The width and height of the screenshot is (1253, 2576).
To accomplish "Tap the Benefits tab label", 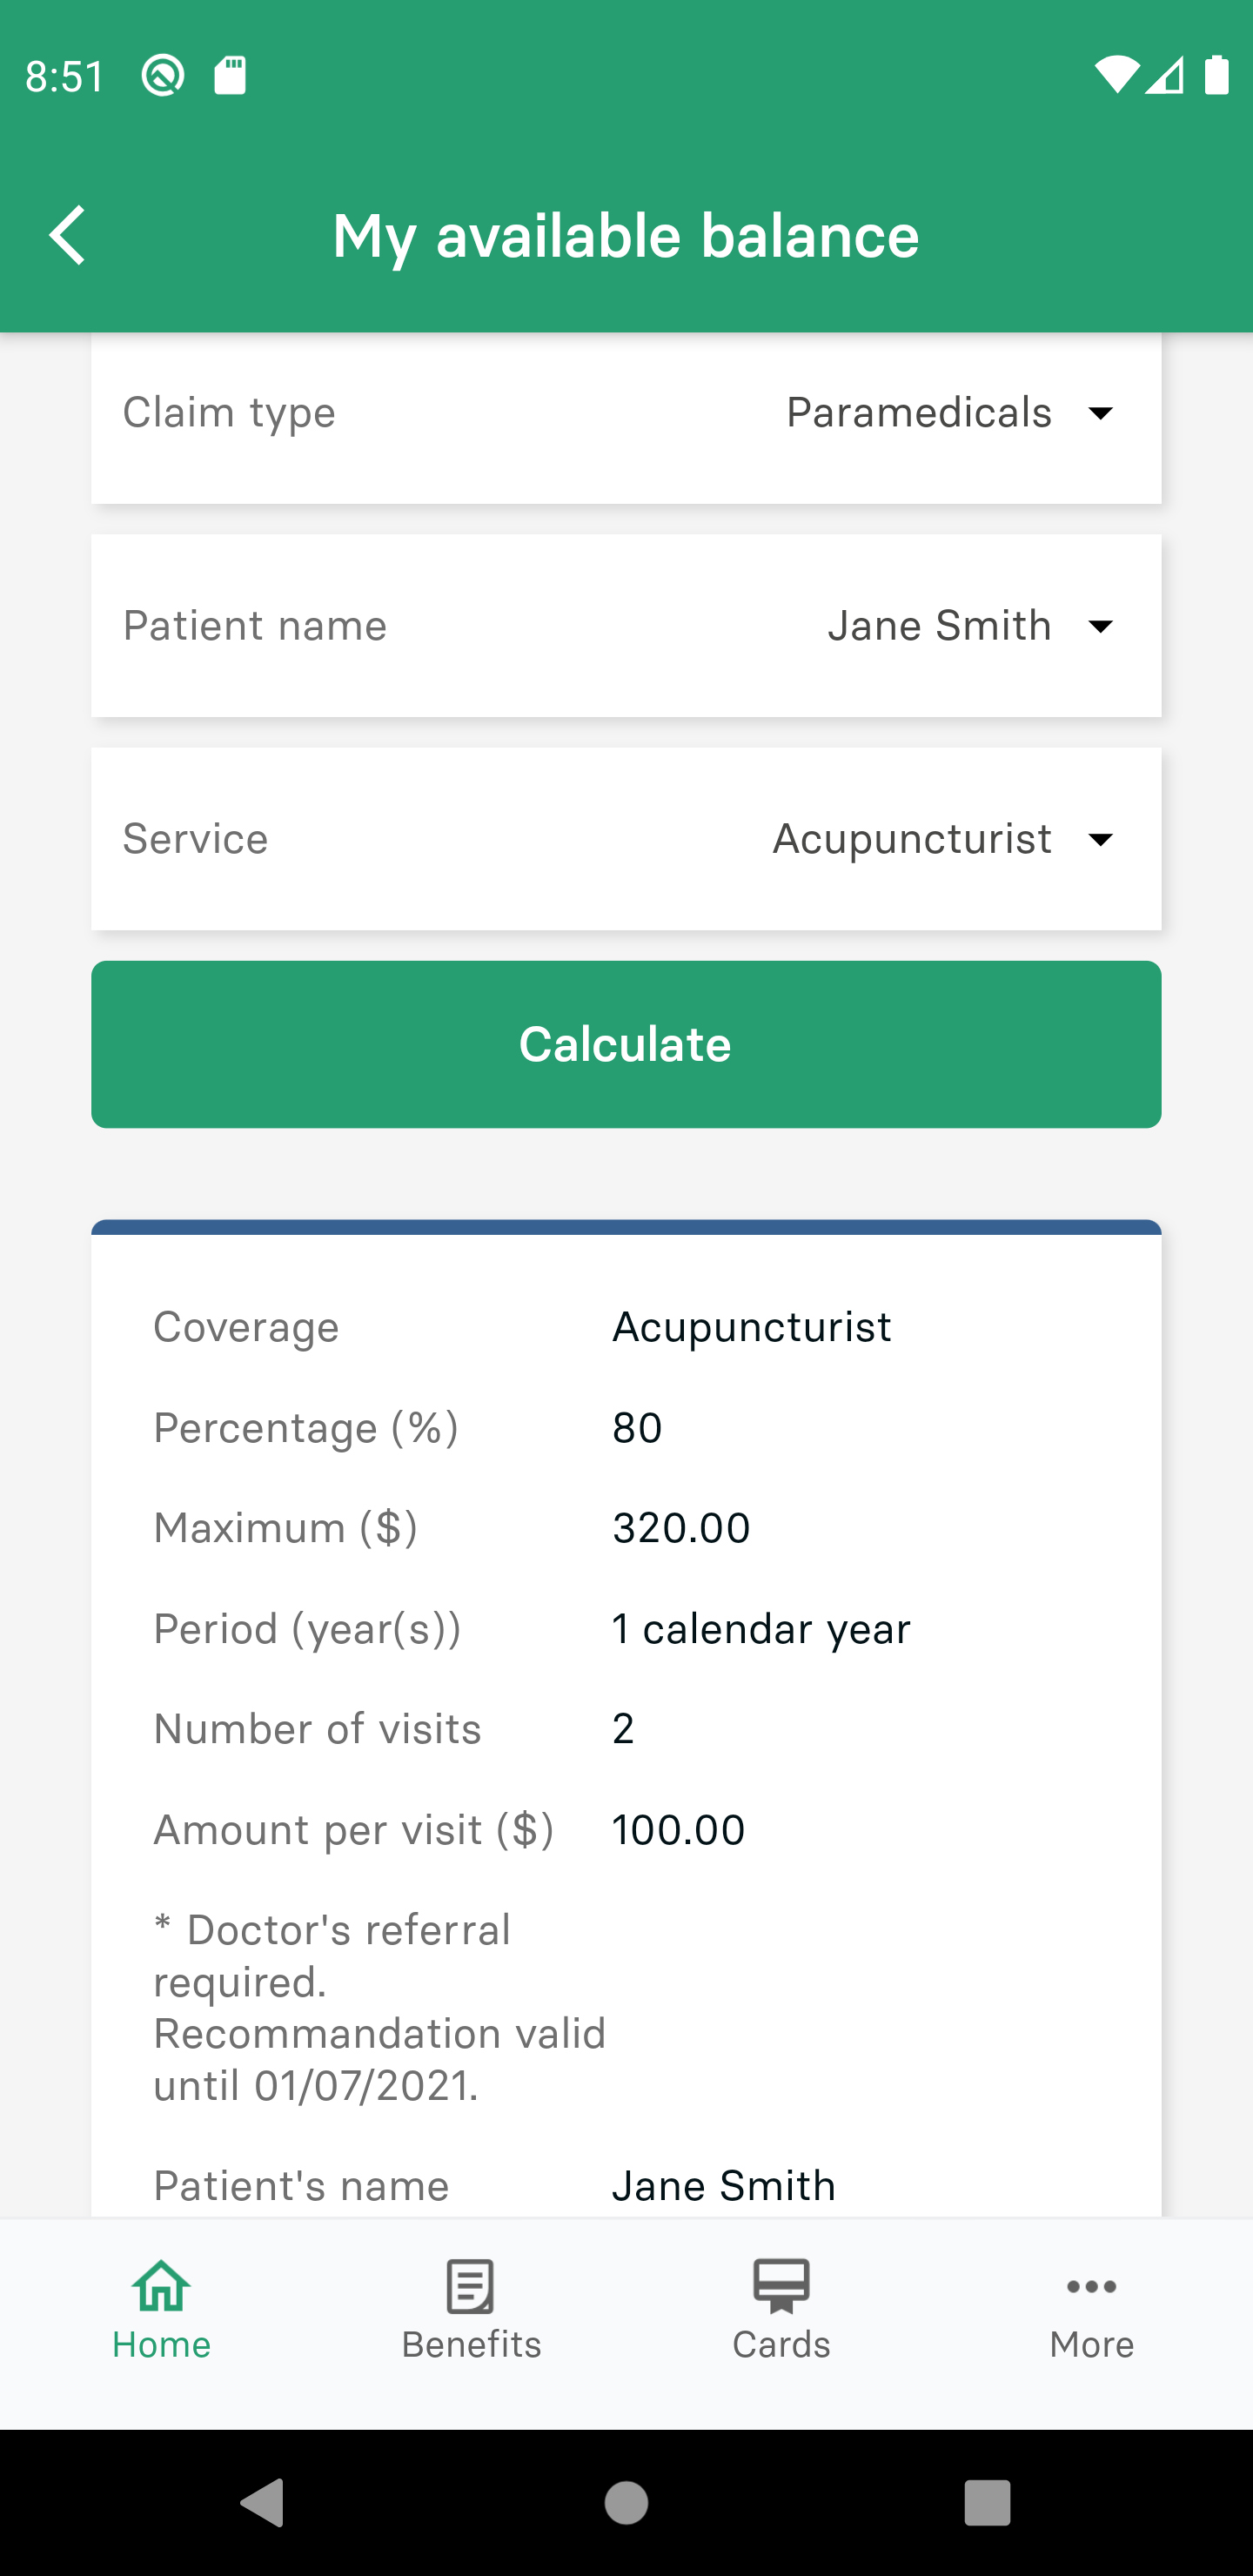I will (x=471, y=2344).
